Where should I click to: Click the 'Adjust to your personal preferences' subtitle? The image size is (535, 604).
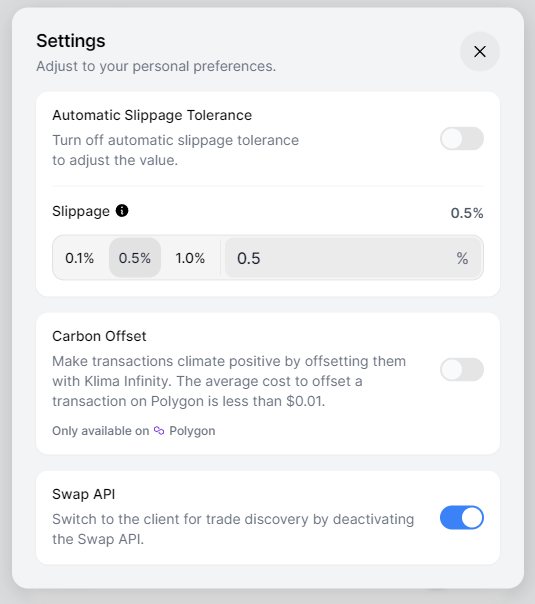tap(156, 66)
